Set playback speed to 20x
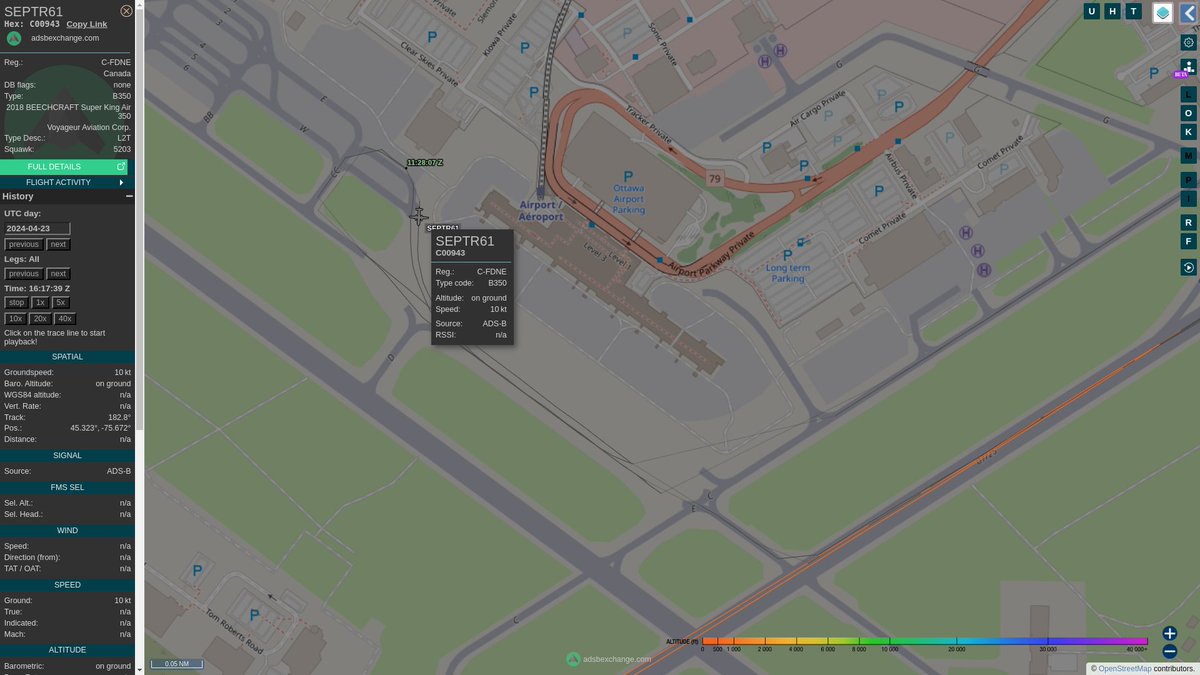 click(x=40, y=319)
